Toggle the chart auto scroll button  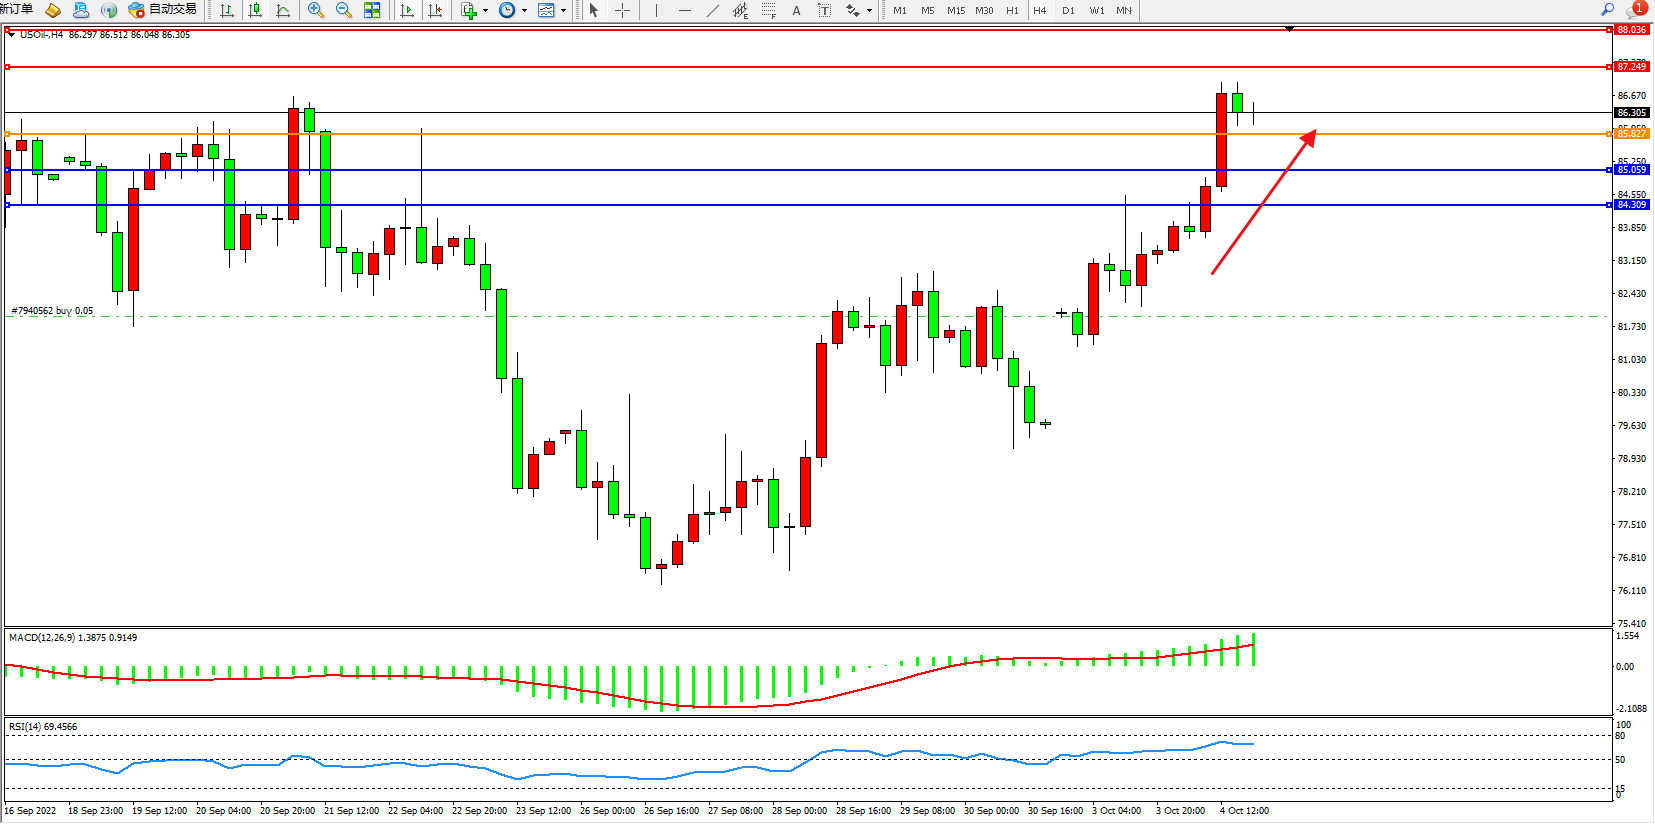coord(406,10)
